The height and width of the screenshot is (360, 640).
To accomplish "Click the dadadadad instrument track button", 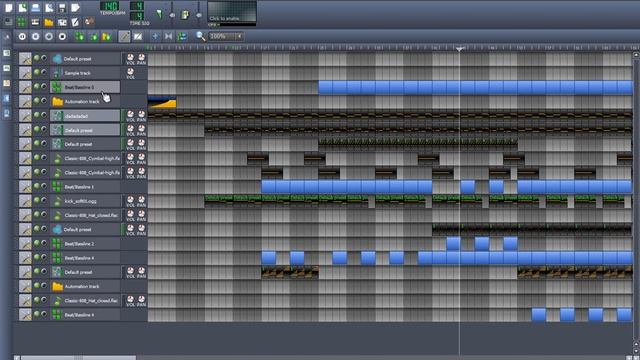I will coord(85,116).
